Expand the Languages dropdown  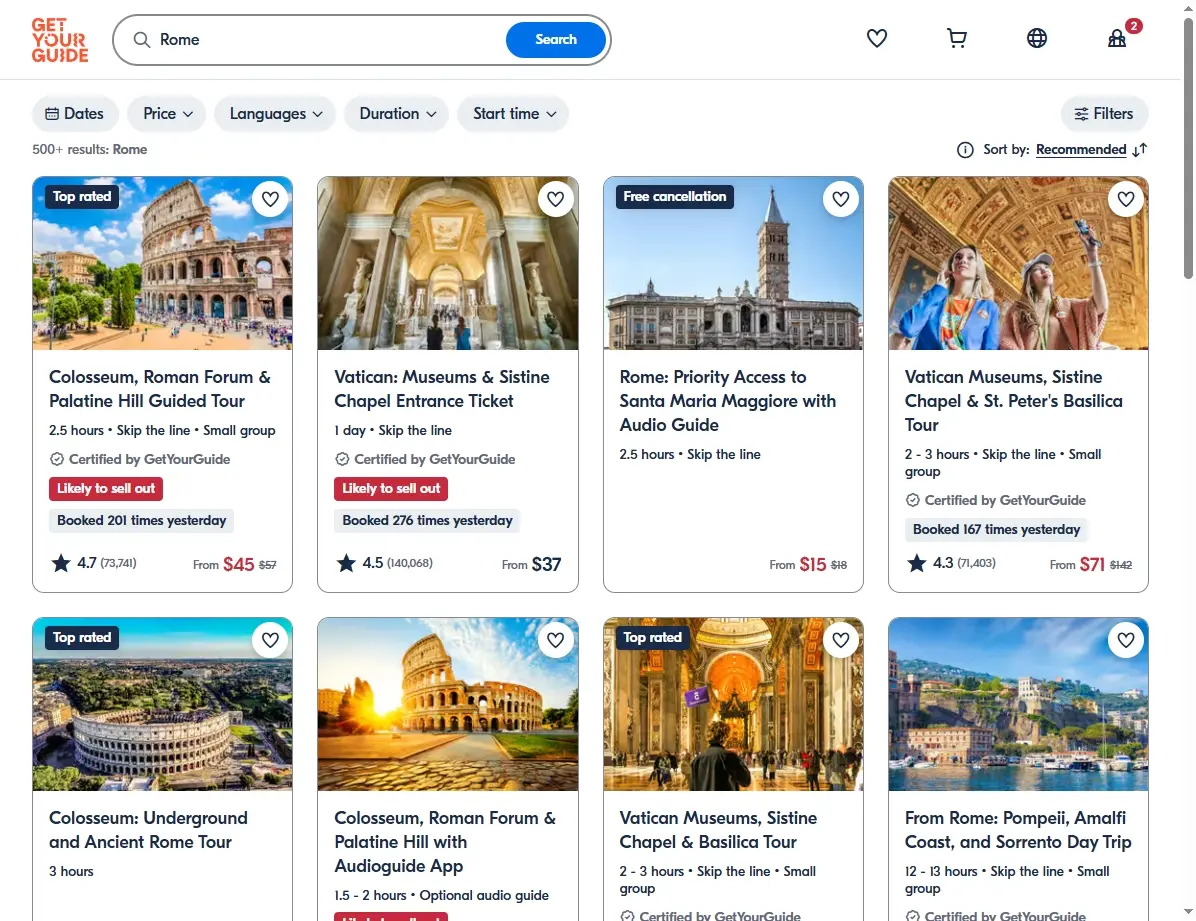tap(275, 114)
